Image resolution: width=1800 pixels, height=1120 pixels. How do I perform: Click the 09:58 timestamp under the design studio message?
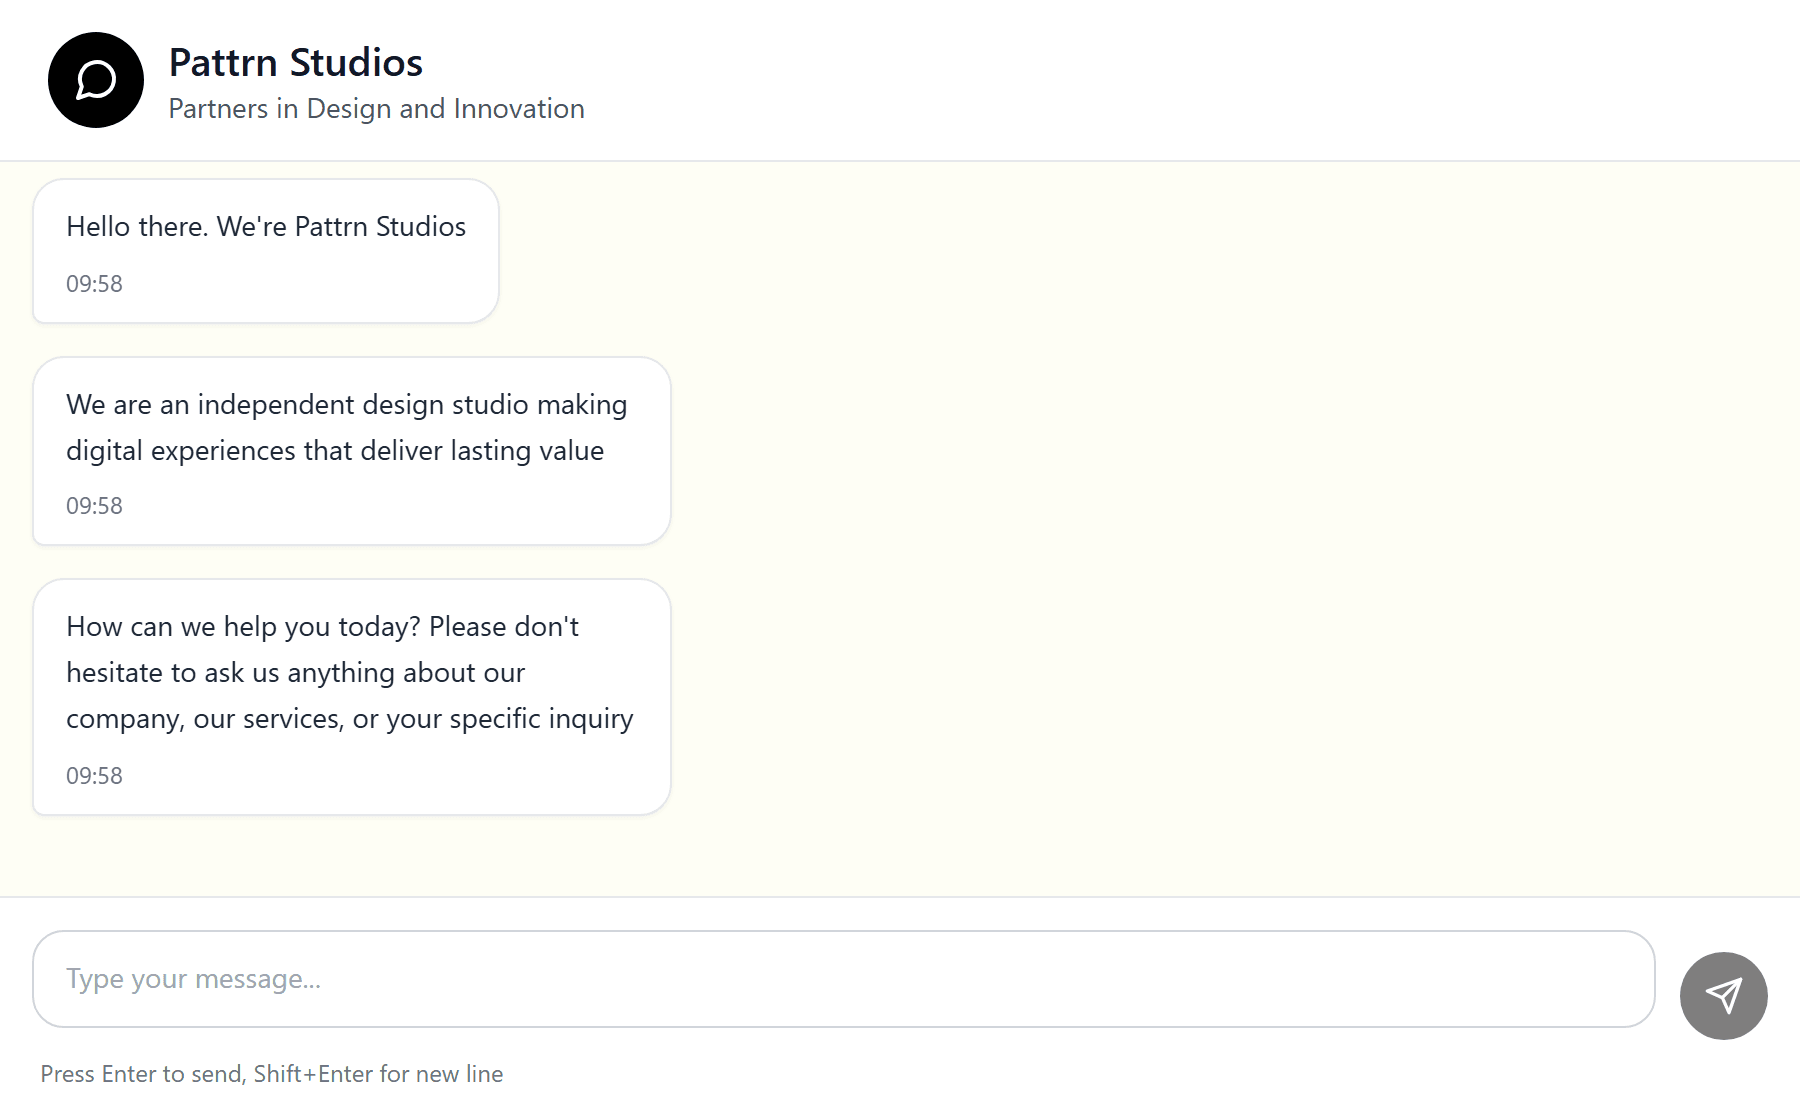pyautogui.click(x=94, y=506)
